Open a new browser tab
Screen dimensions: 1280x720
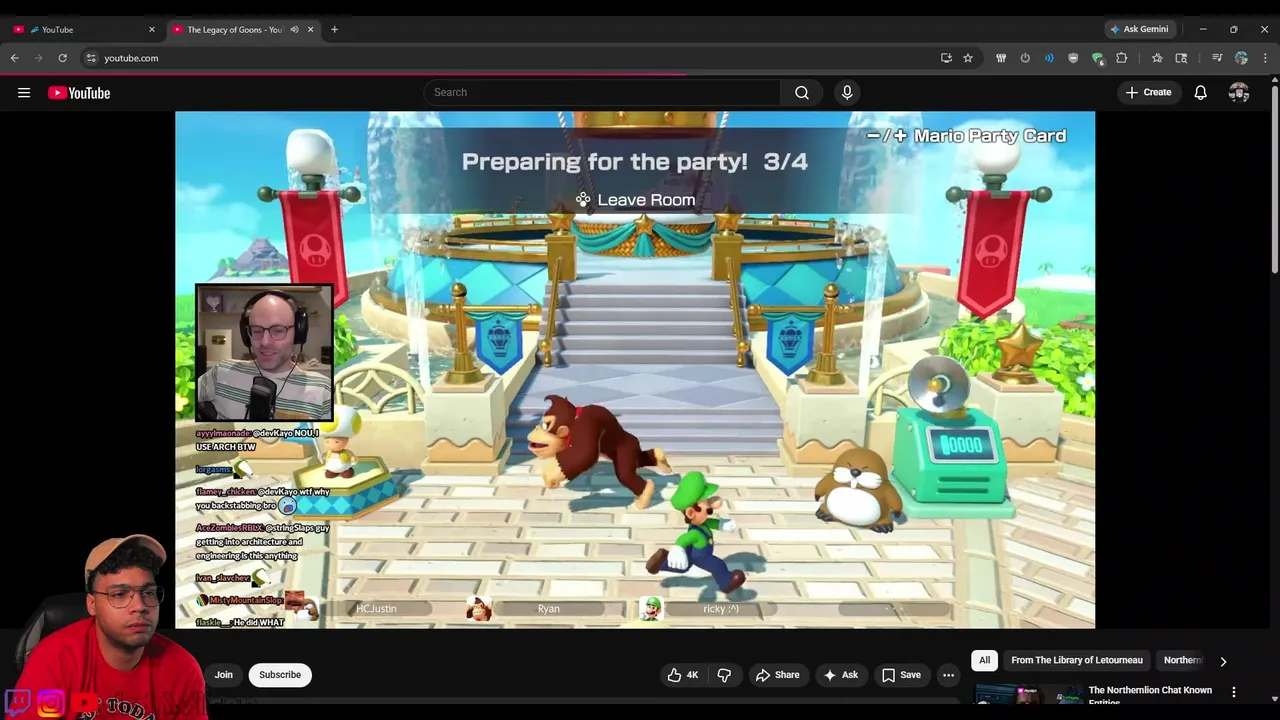(x=334, y=30)
